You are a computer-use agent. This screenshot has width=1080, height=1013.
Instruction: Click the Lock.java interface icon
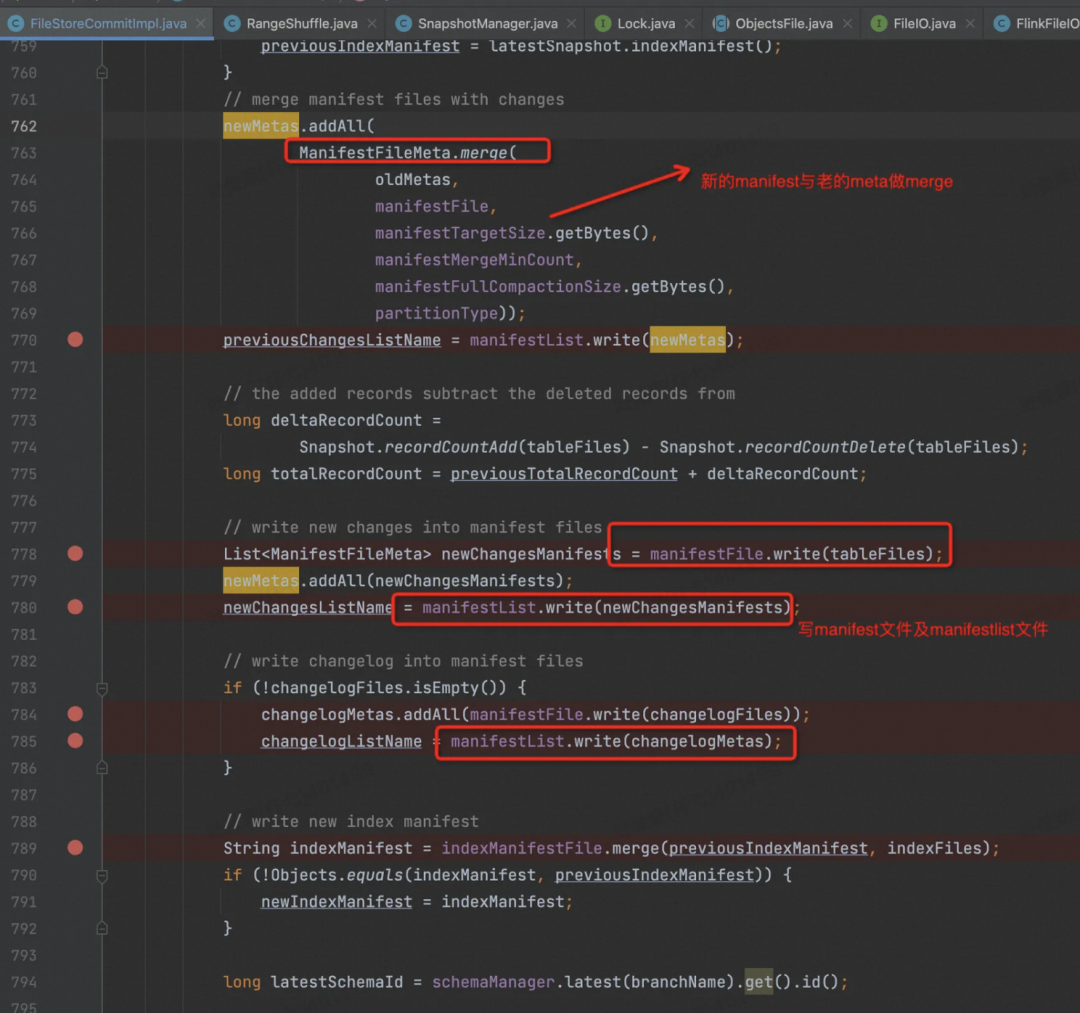(x=603, y=23)
